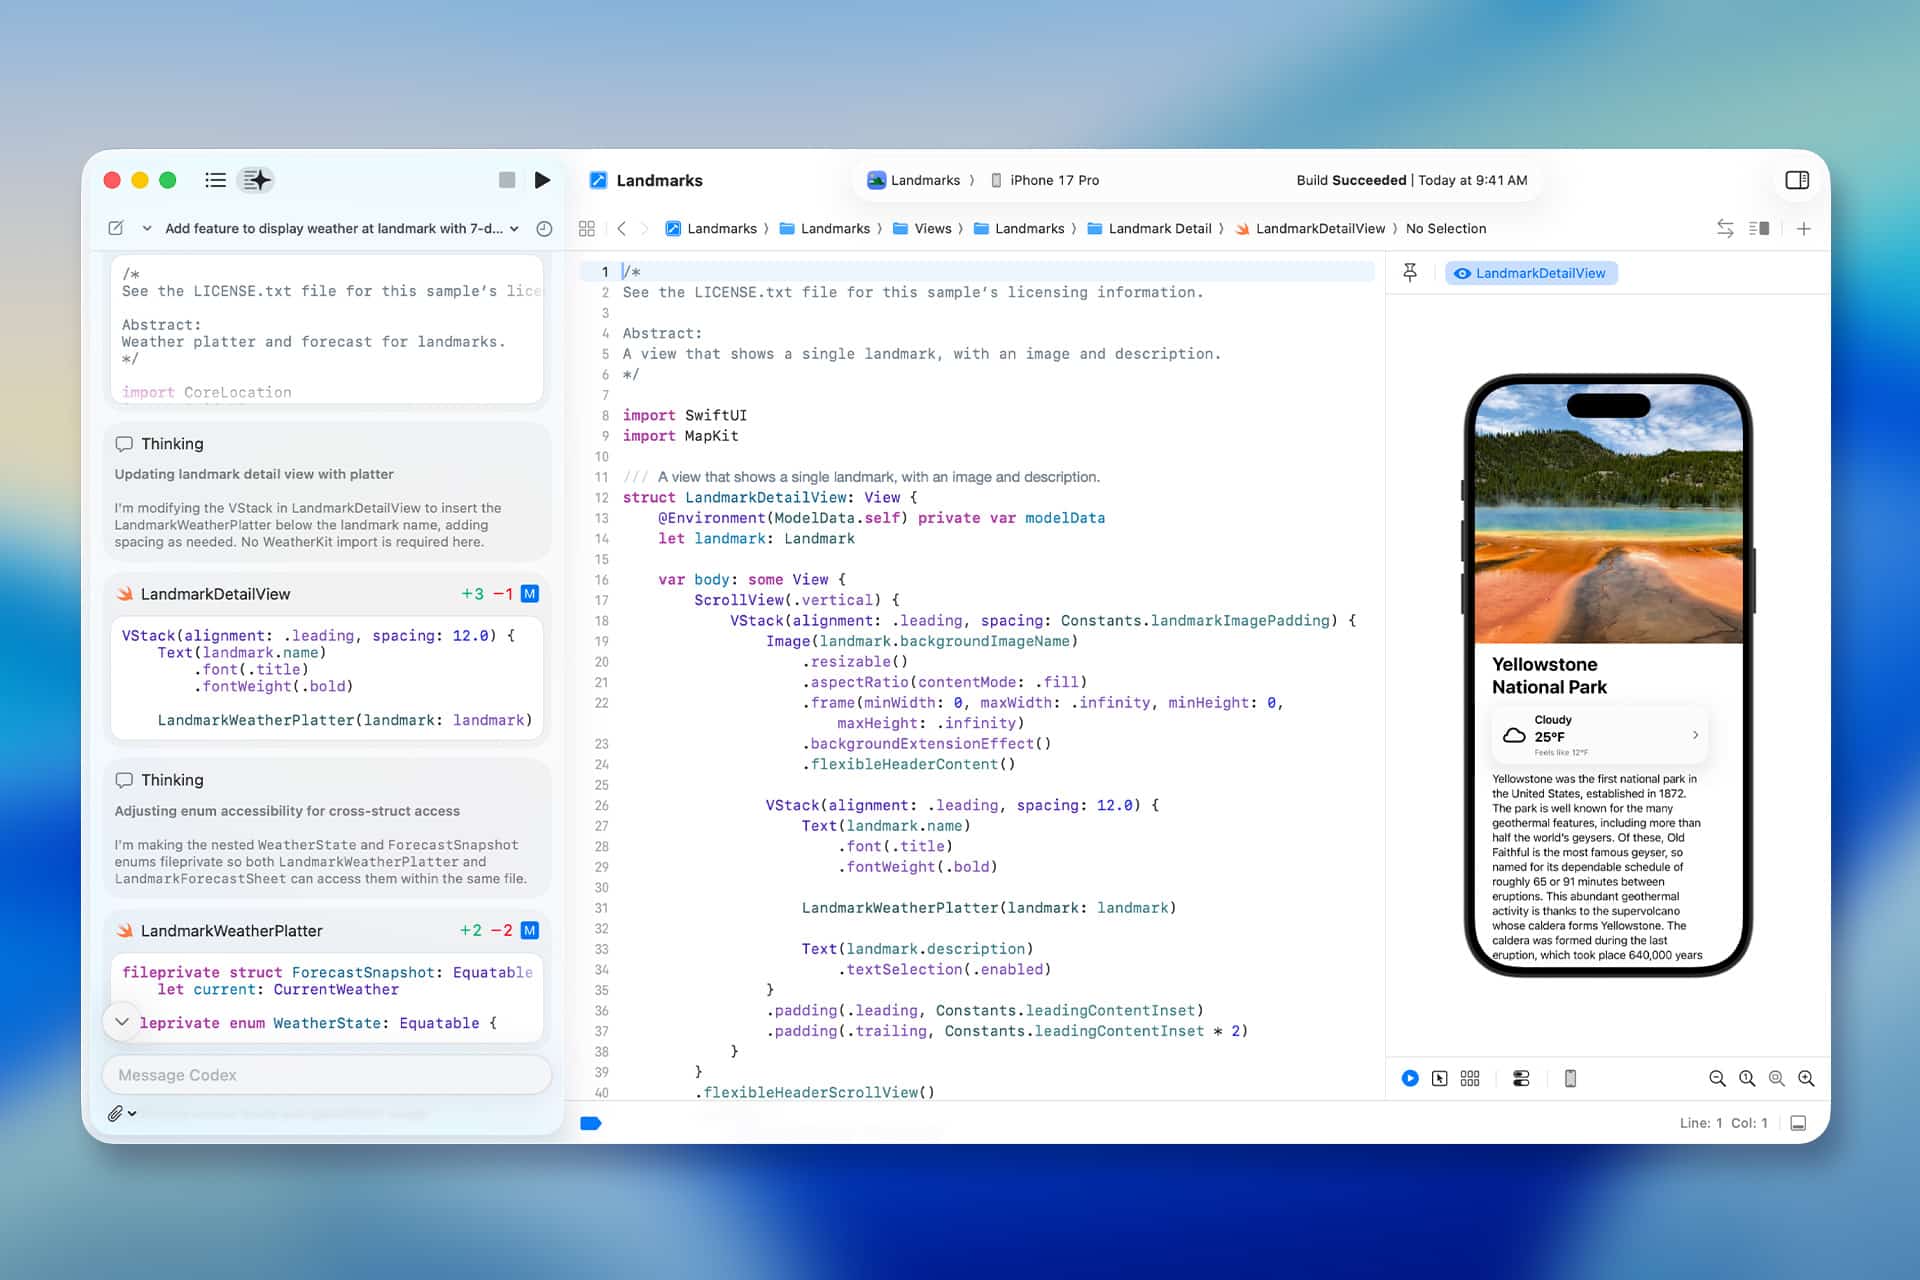
Task: Open the preview device picker
Action: [1570, 1078]
